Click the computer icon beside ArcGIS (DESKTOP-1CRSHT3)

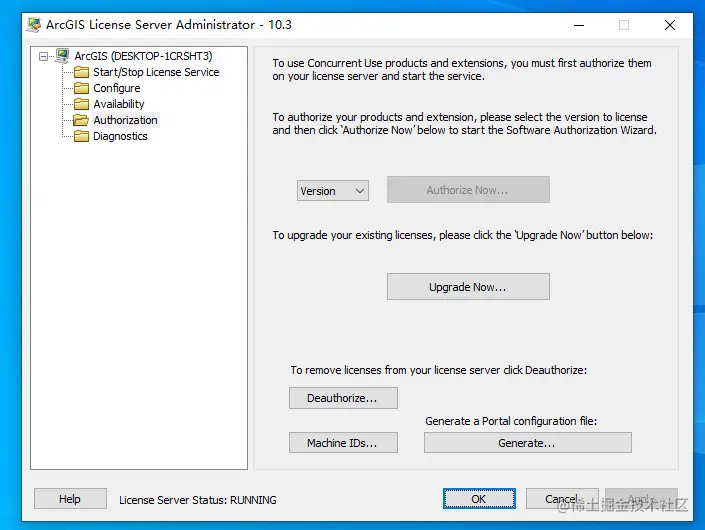(62, 56)
